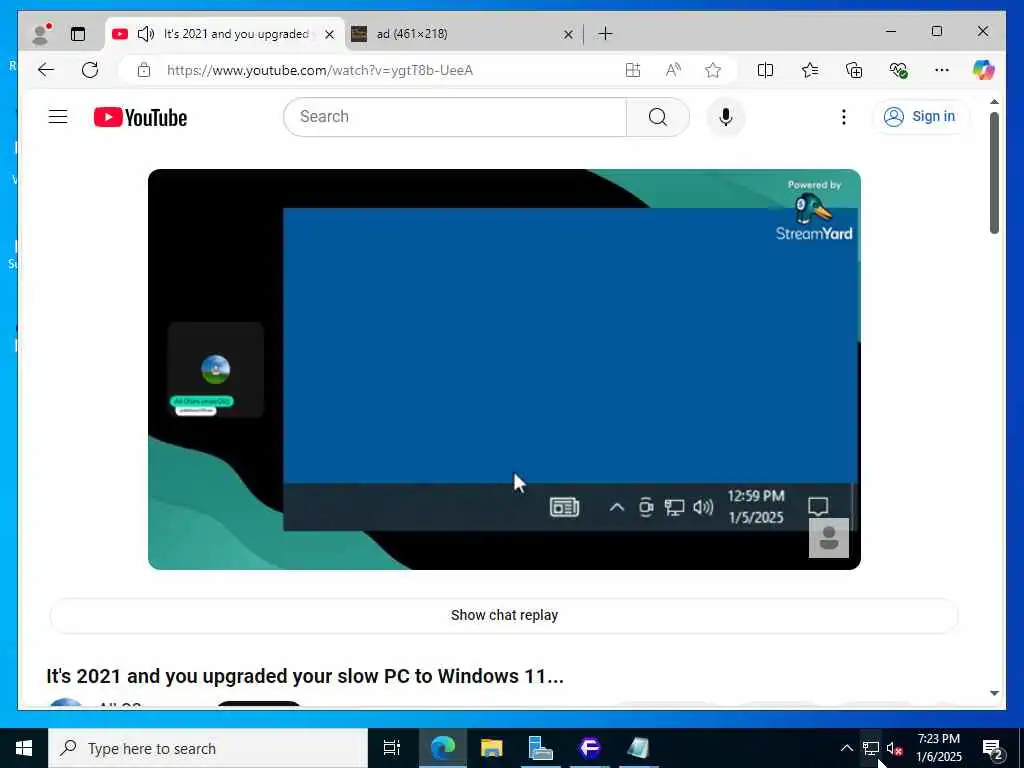
Task: Open the muted volume tray icon
Action: coord(894,748)
